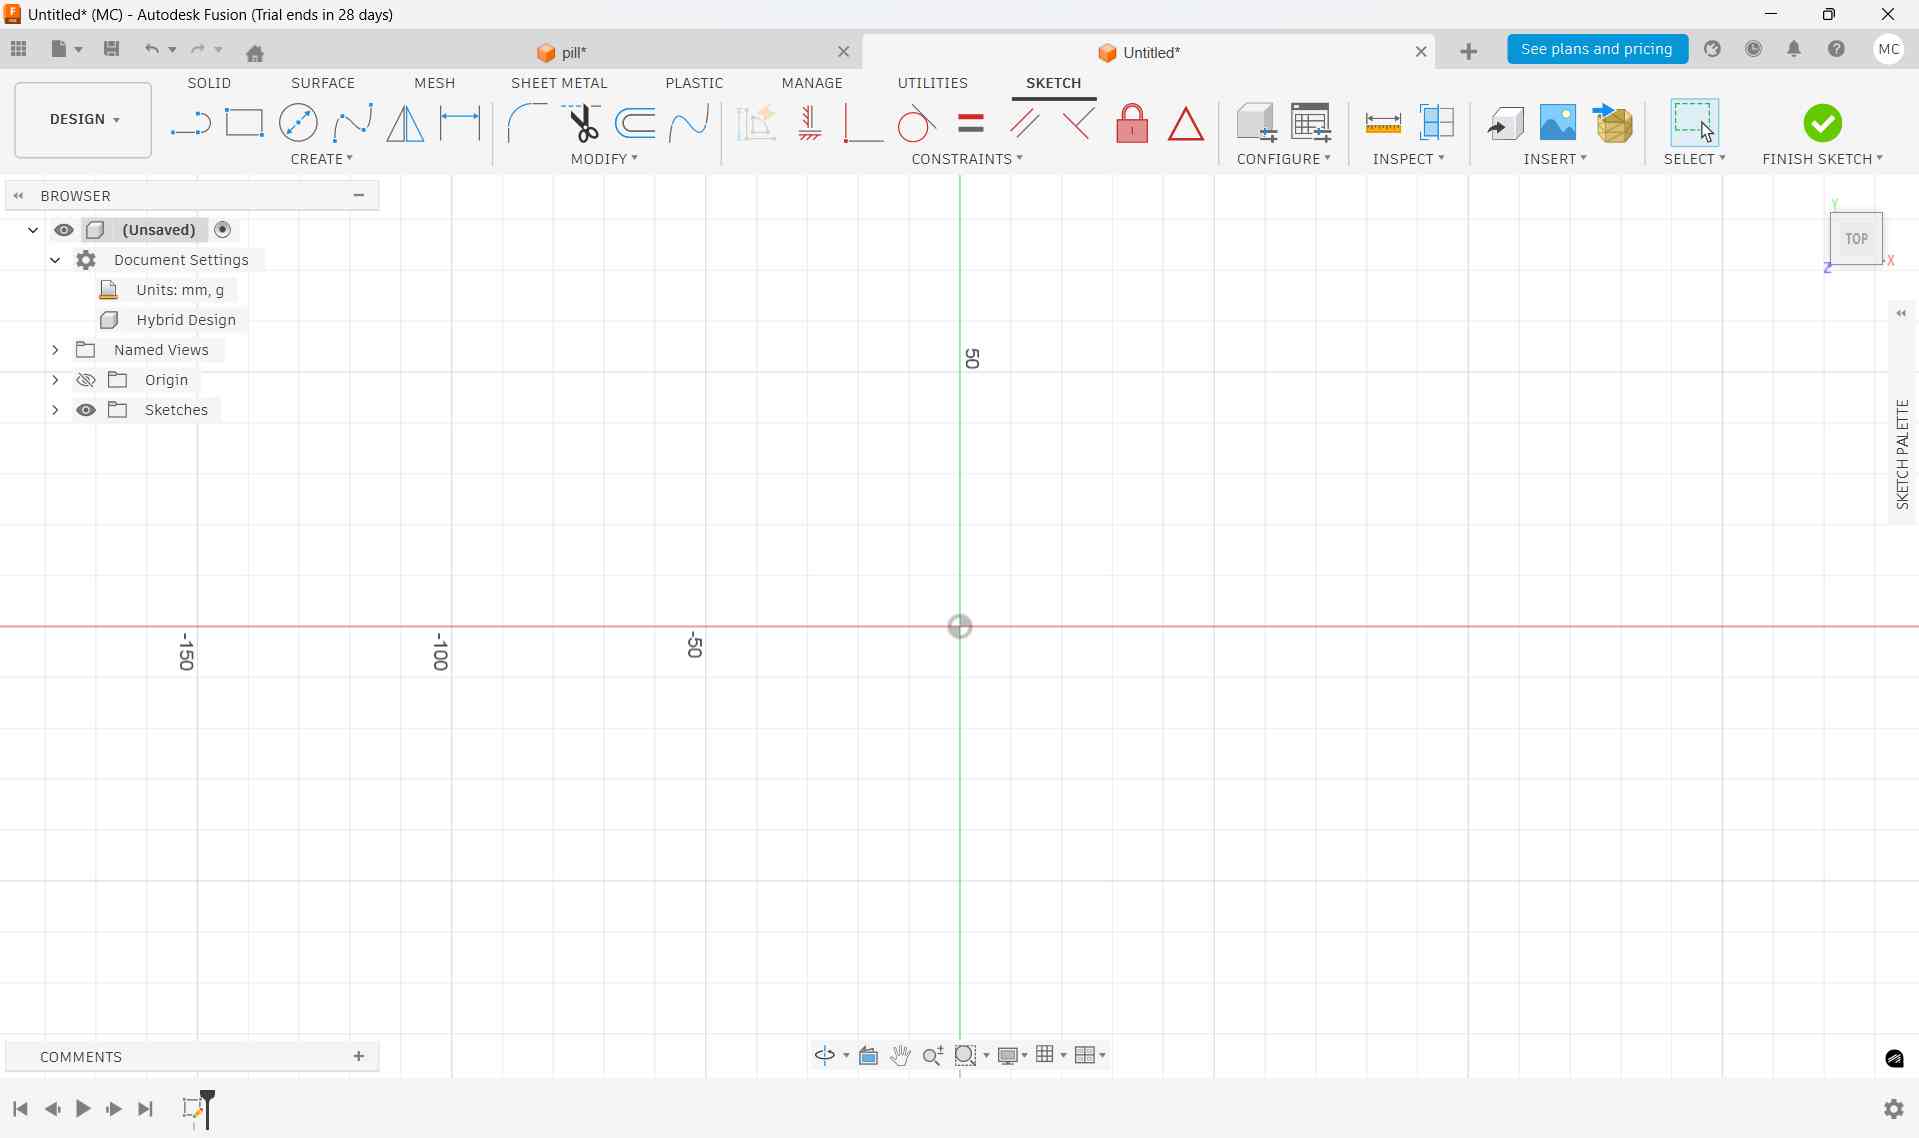
Task: Apply the Parallel constraint
Action: (x=1025, y=123)
